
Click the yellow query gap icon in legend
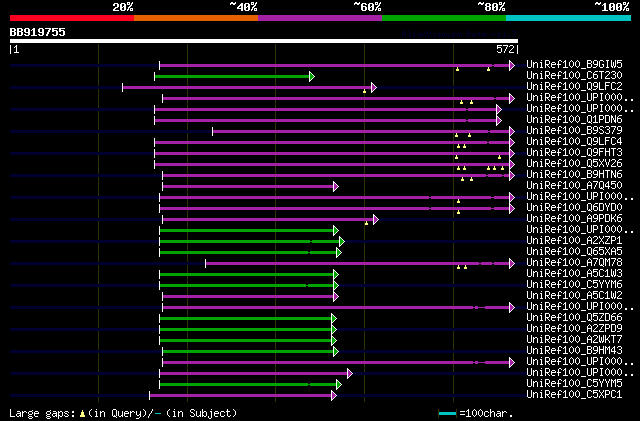82,414
